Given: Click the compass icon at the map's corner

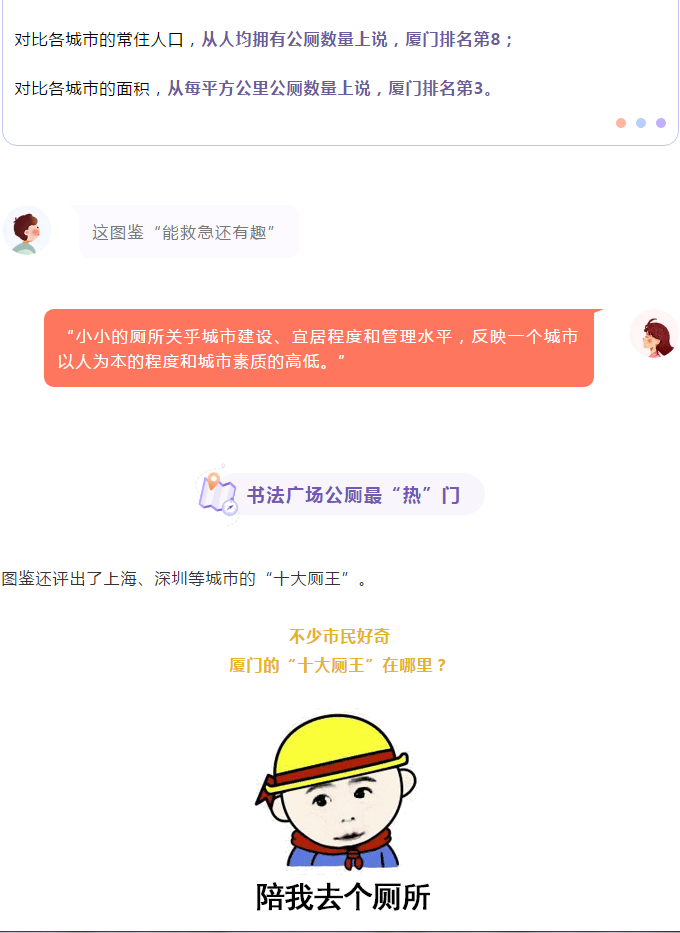Looking at the screenshot, I should (x=230, y=507).
